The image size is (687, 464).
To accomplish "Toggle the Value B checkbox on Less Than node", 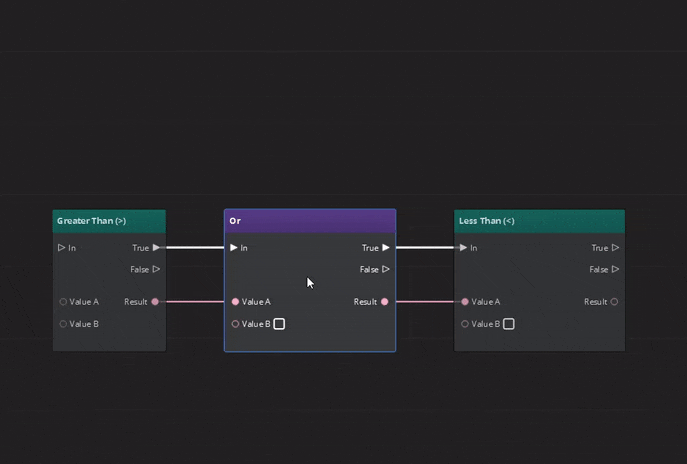I will 509,324.
